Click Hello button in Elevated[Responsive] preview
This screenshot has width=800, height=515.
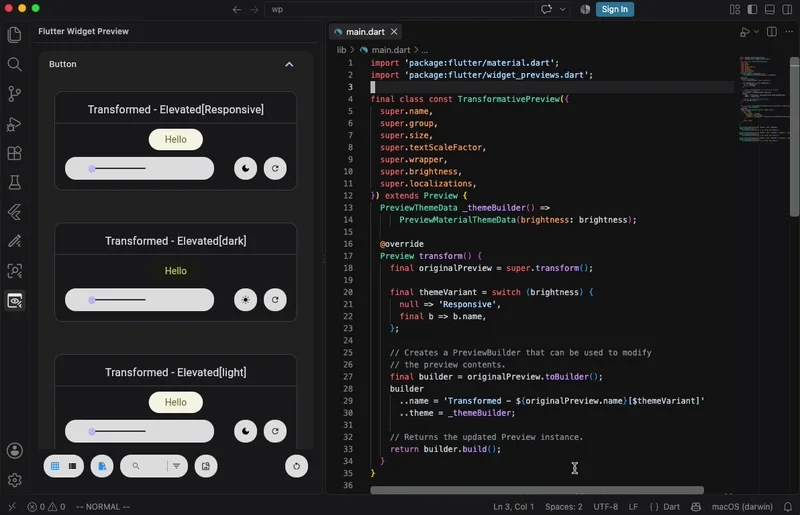tap(176, 139)
